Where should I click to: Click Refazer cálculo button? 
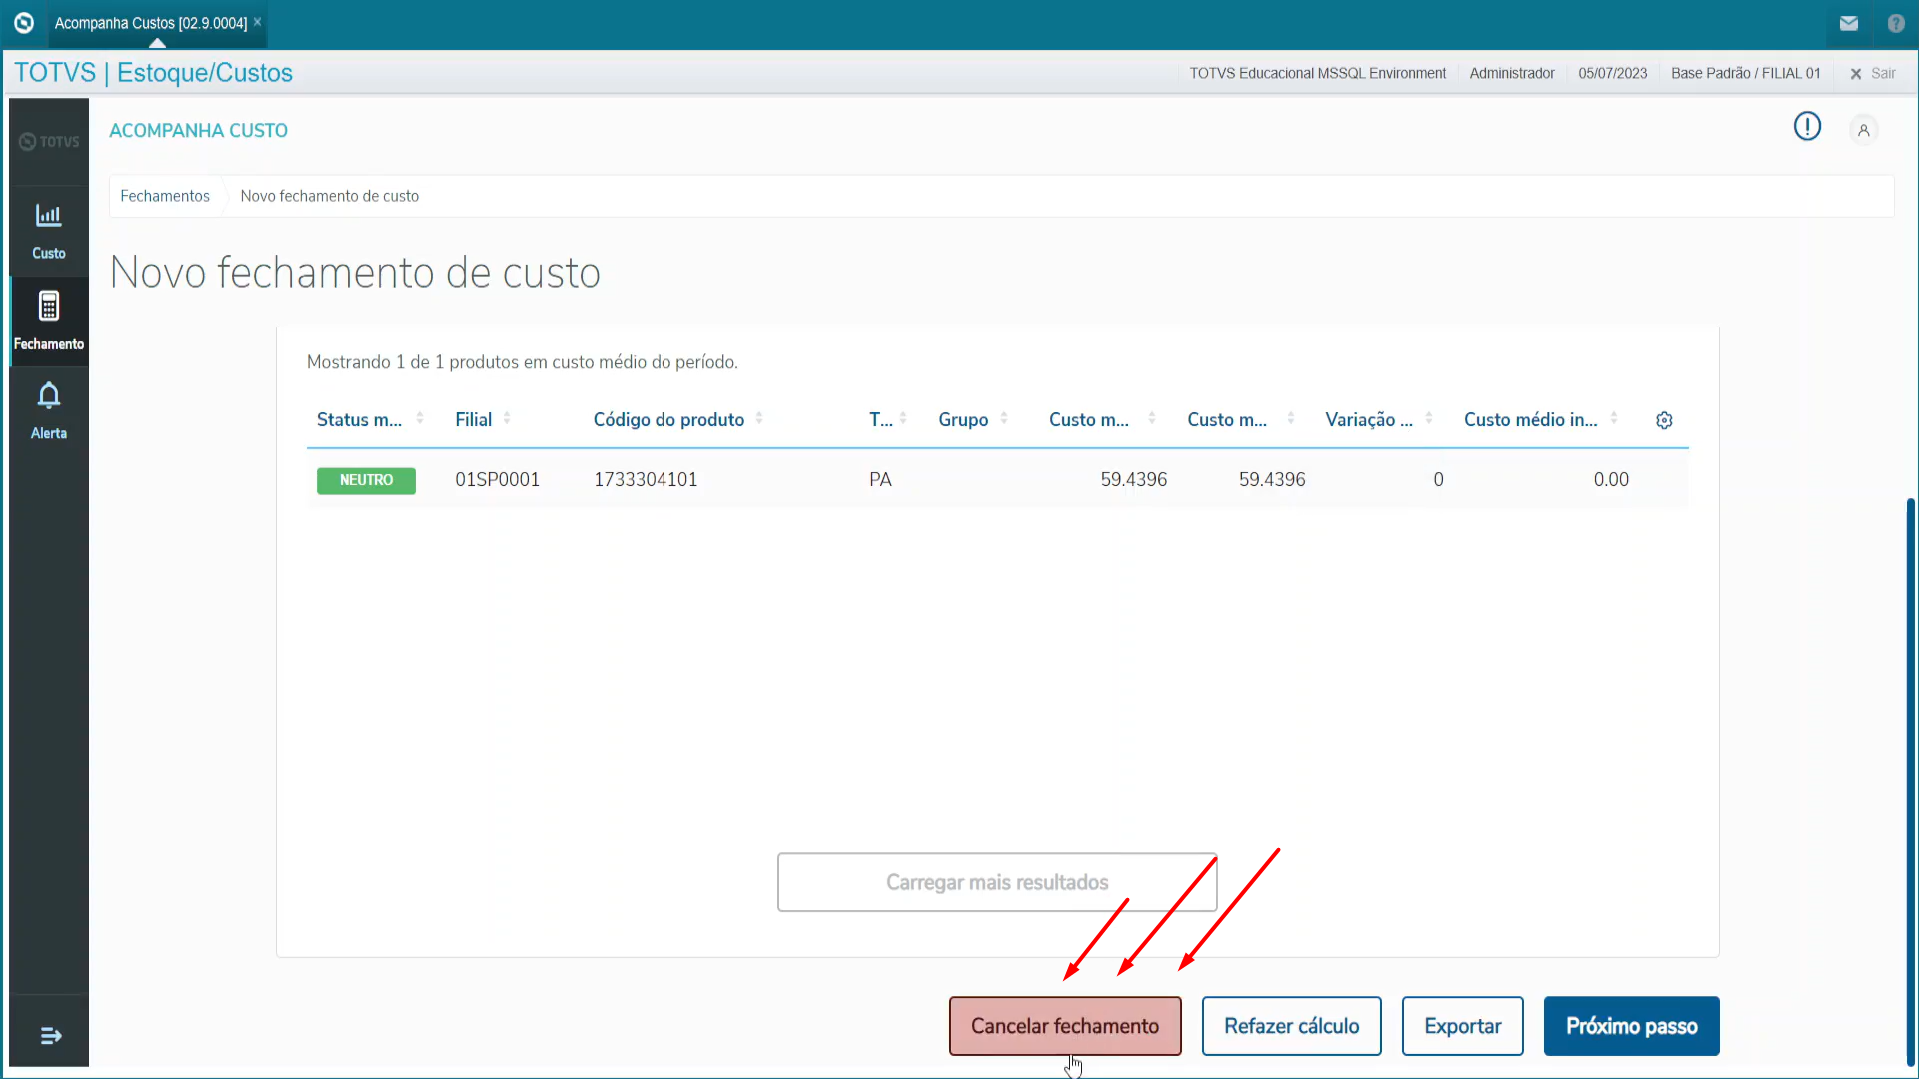pos(1291,1026)
